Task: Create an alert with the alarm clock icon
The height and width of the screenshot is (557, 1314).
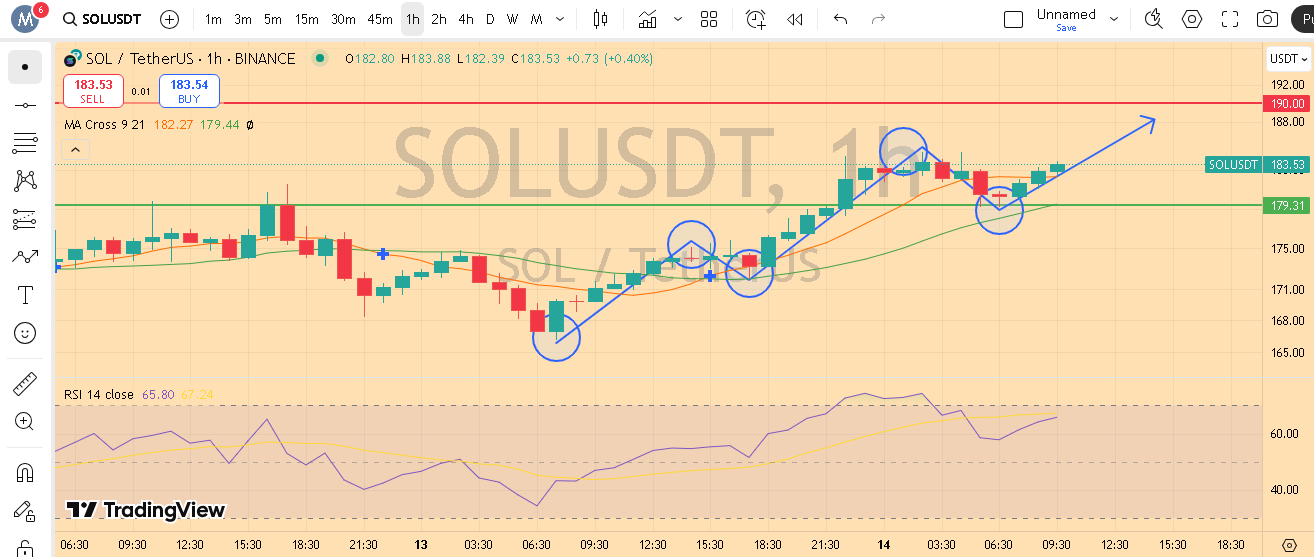Action: (x=755, y=19)
